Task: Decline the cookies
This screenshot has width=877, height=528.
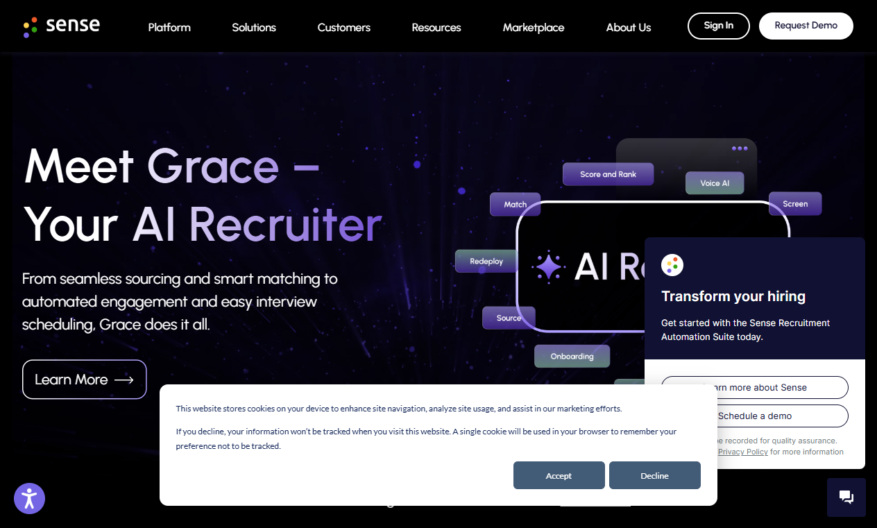Action: [x=654, y=475]
